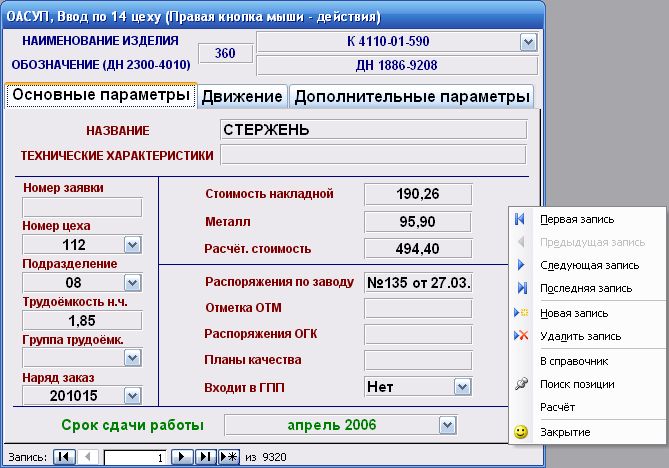Open the 'Номер цеха' dropdown showing 112

(132, 245)
